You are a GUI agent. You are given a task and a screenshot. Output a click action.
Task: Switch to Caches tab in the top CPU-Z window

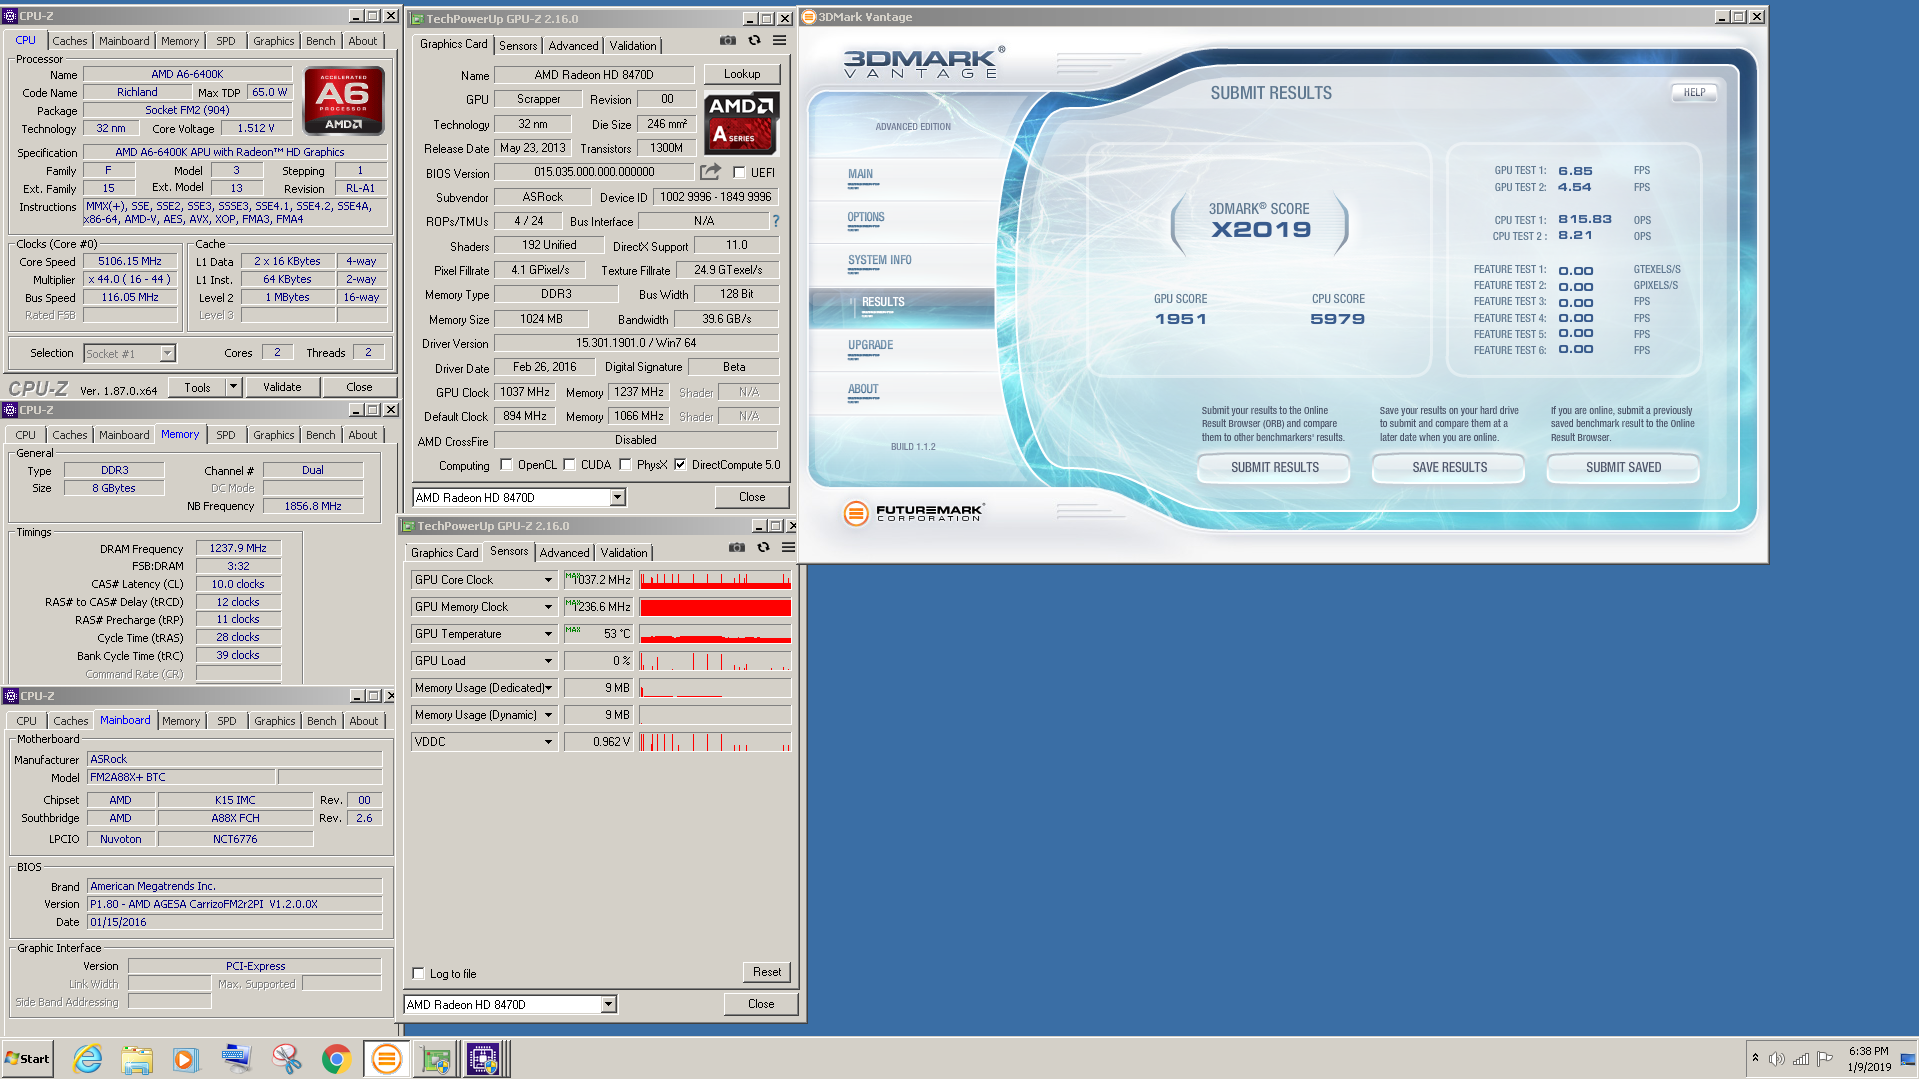[x=70, y=41]
